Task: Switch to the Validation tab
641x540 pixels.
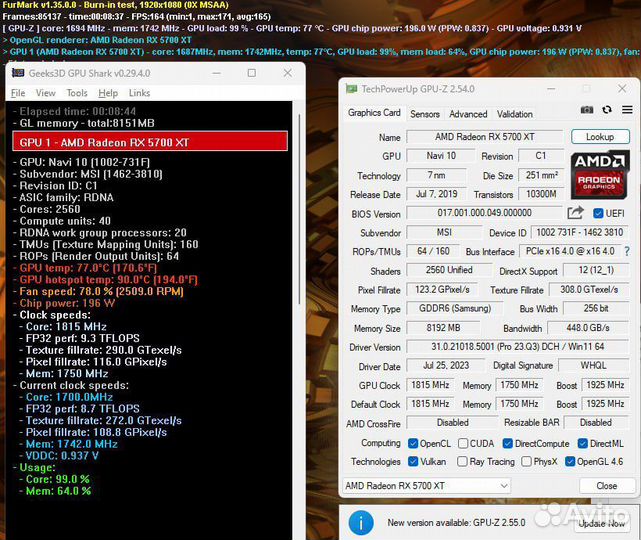Action: 515,114
